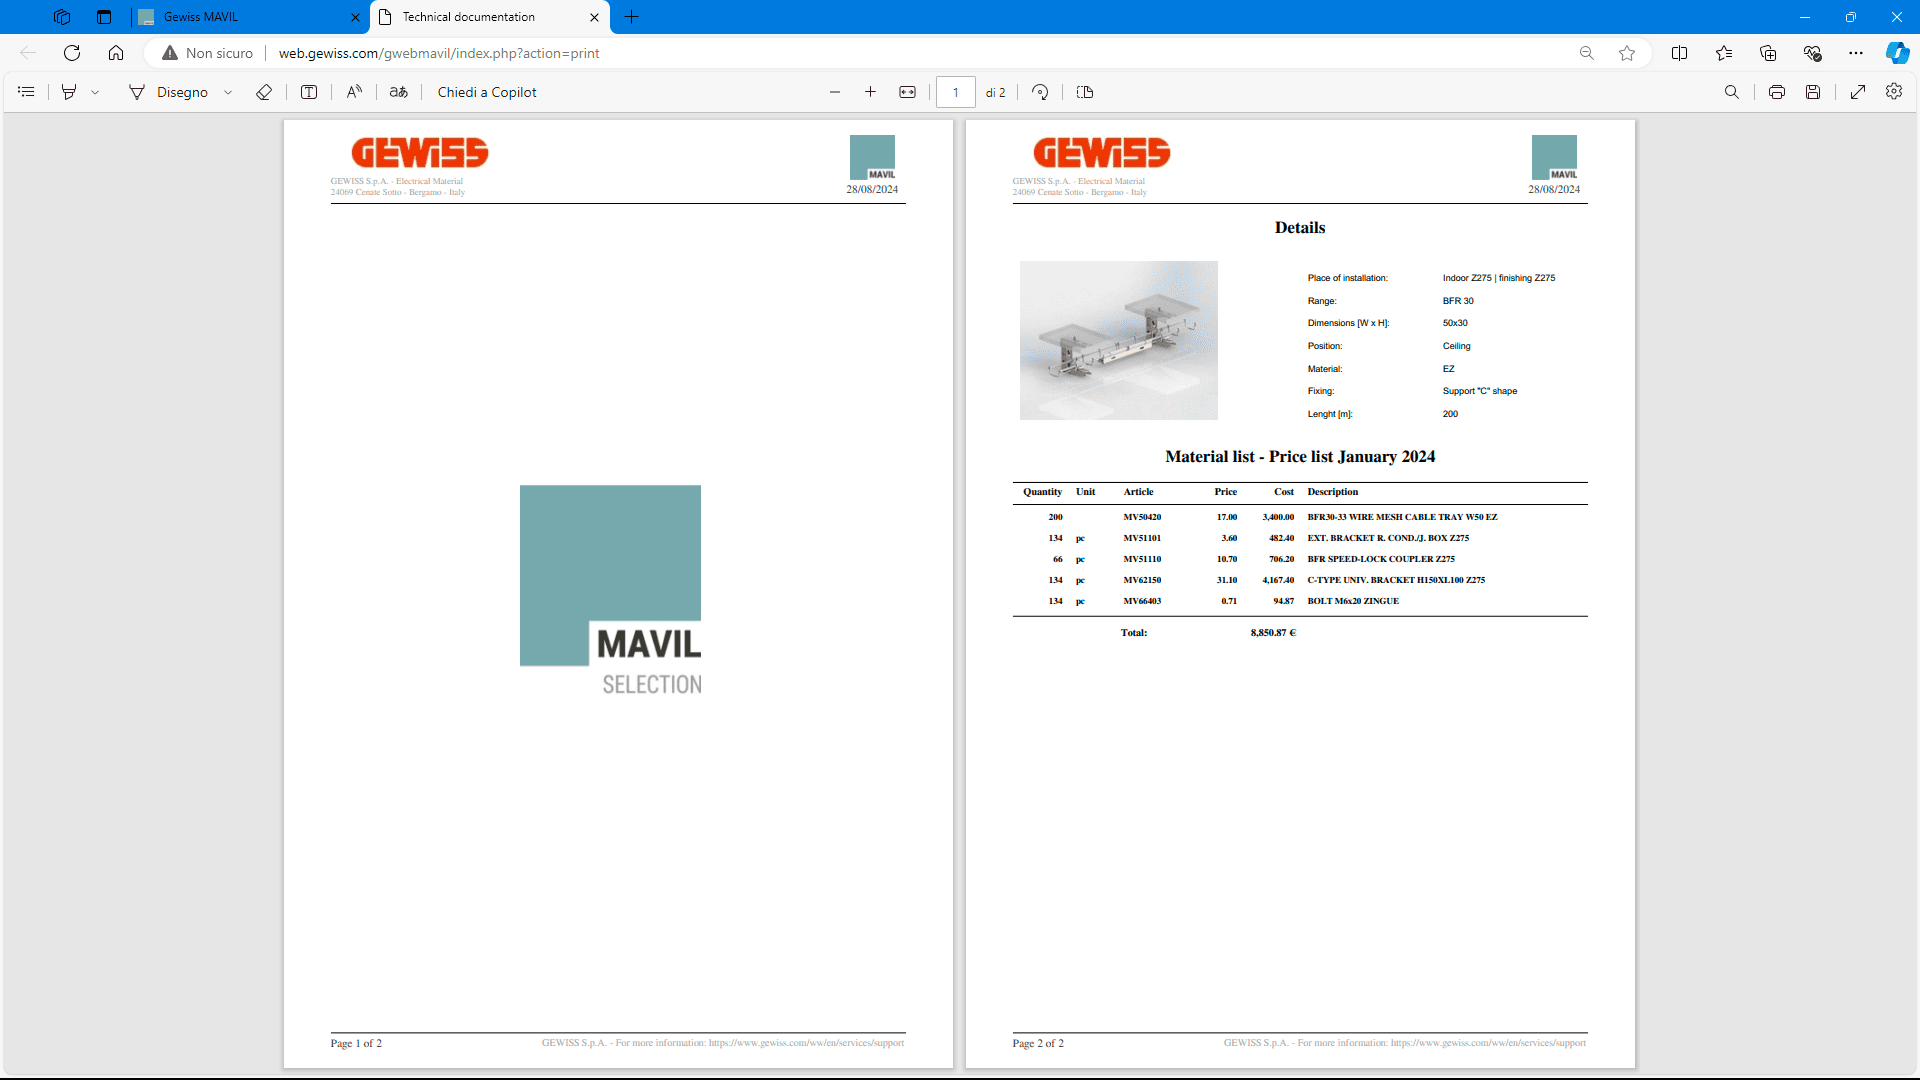Zoom in the PDF document
The width and height of the screenshot is (1920, 1080).
pos(871,92)
